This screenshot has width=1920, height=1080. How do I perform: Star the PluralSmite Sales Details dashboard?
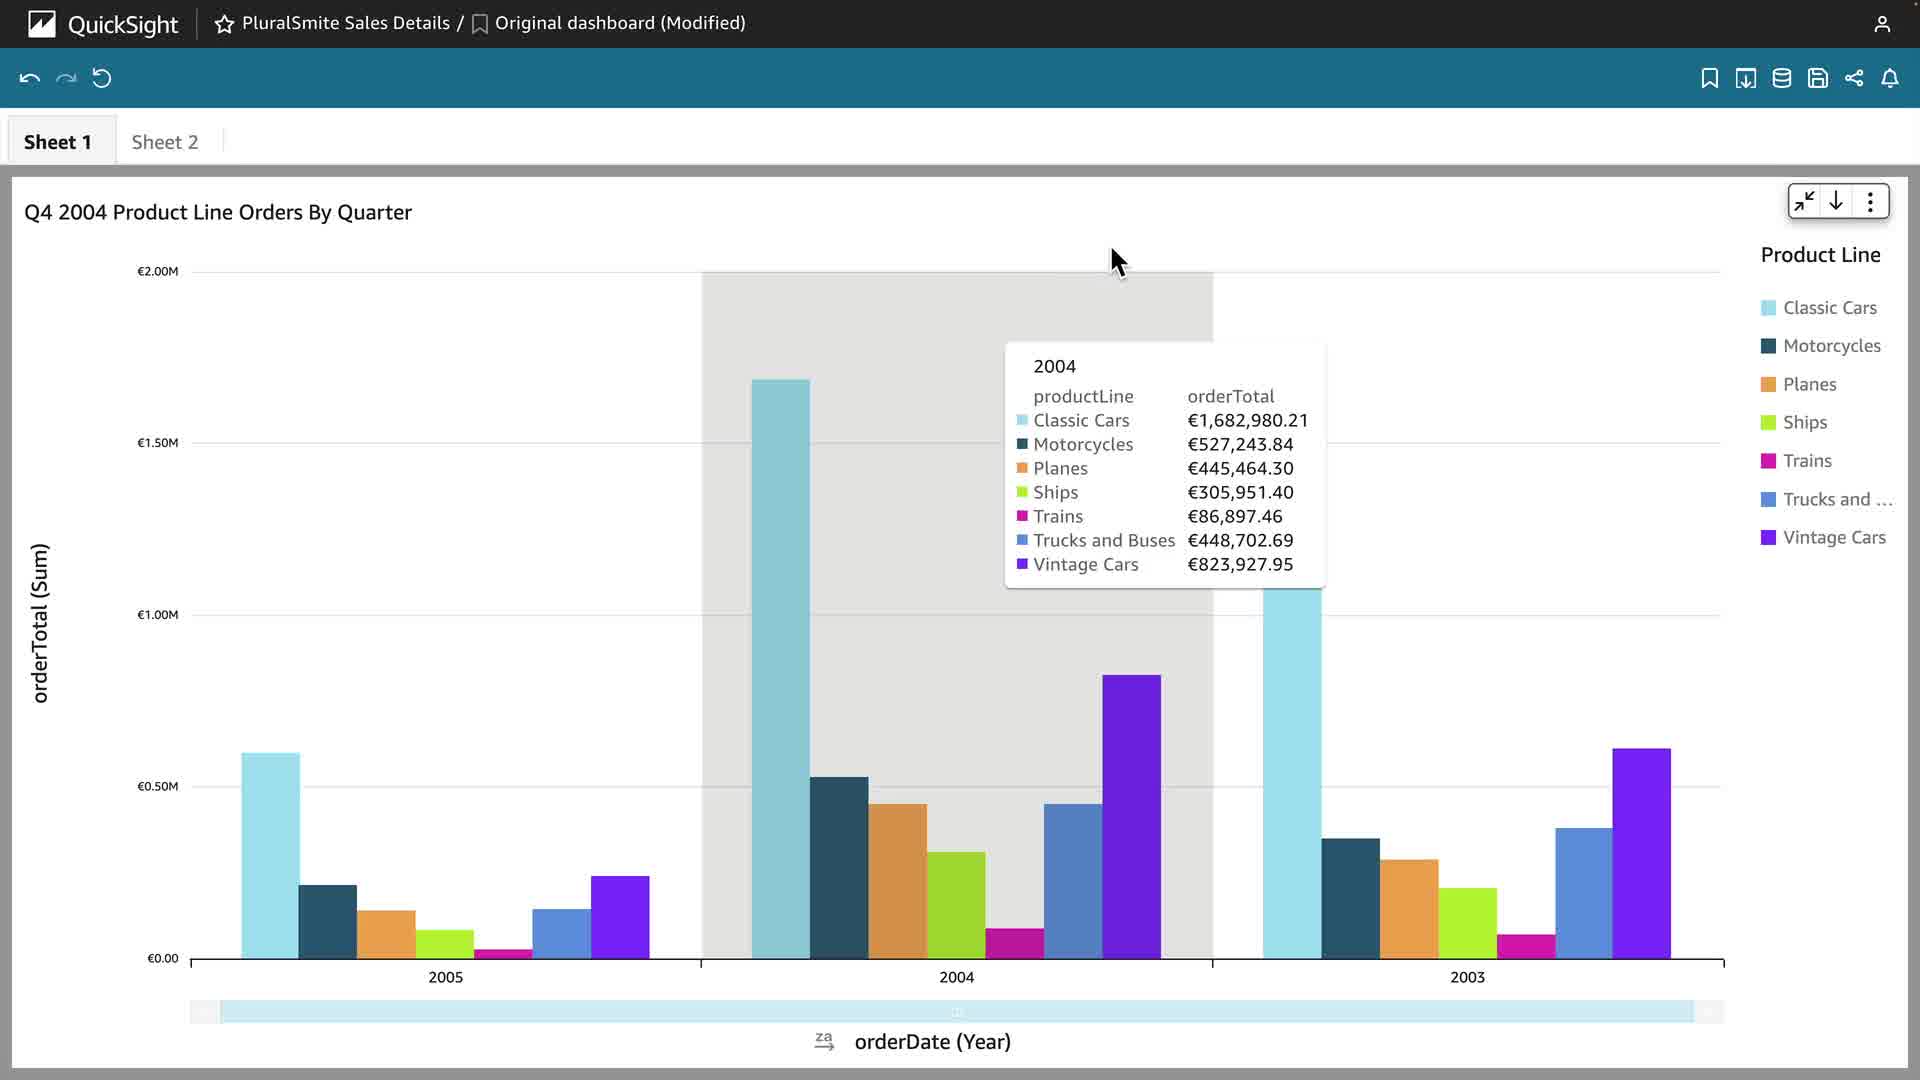click(224, 24)
